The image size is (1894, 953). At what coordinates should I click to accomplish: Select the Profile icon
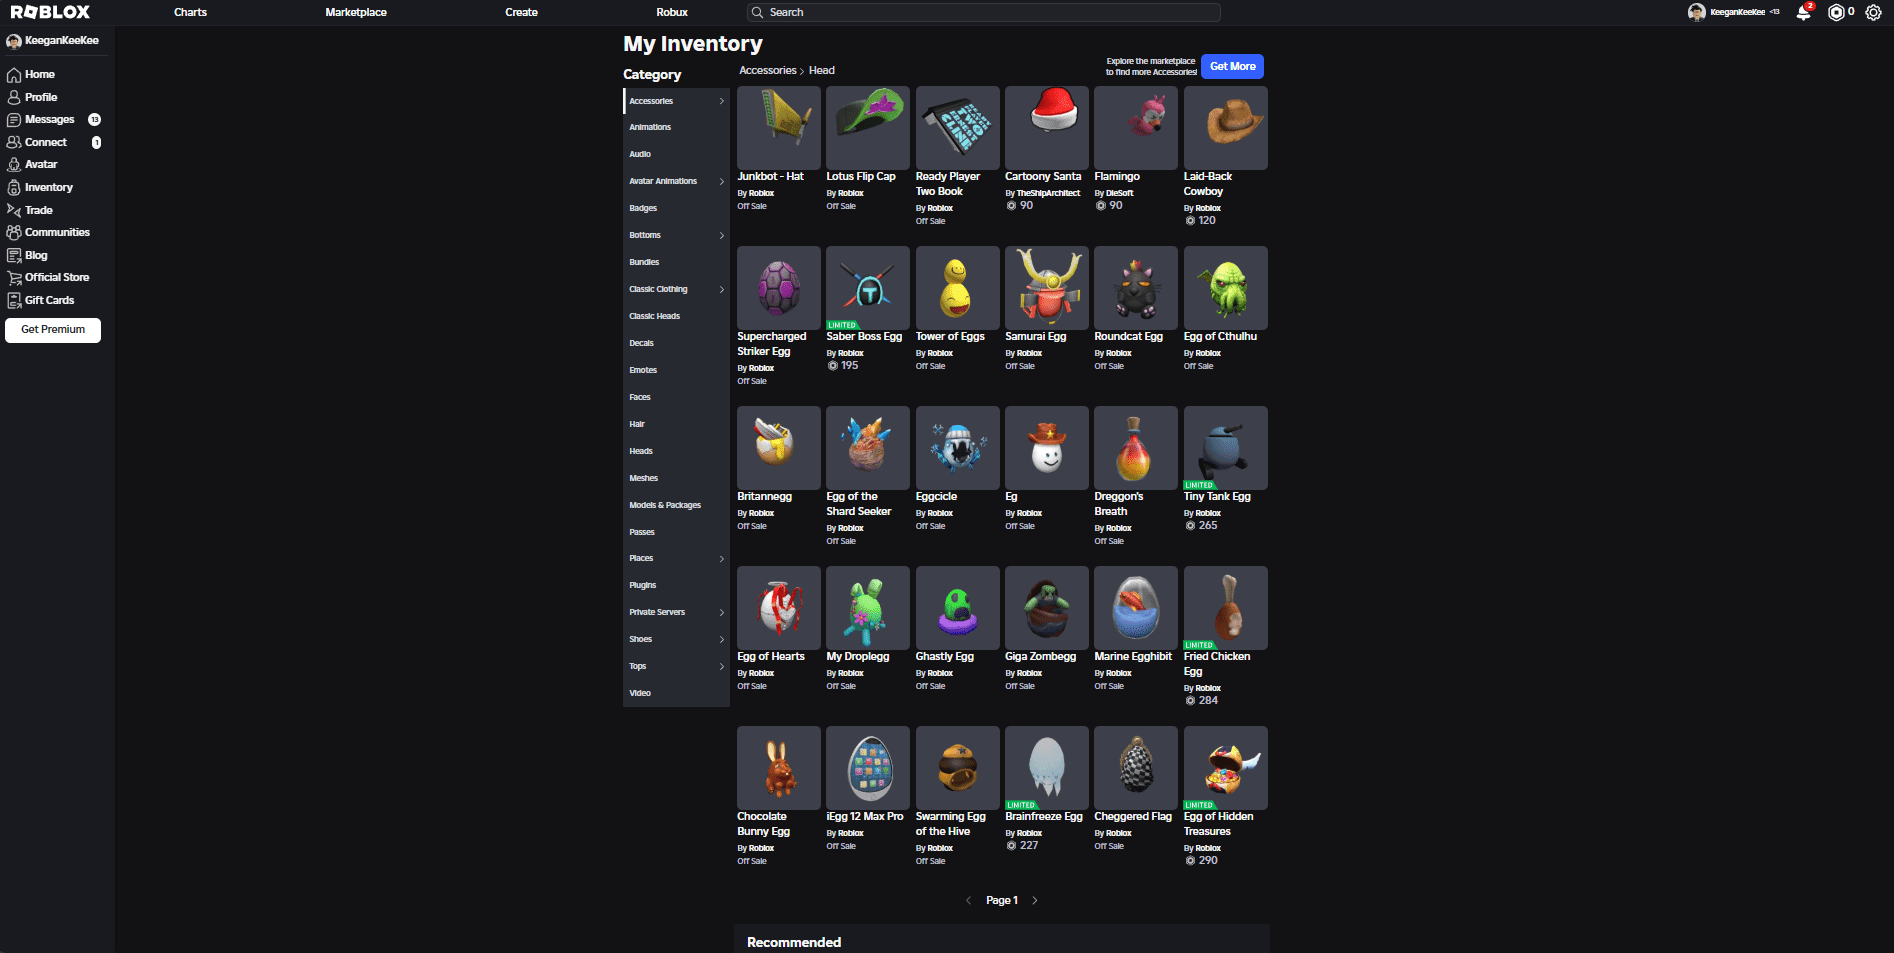coord(14,97)
